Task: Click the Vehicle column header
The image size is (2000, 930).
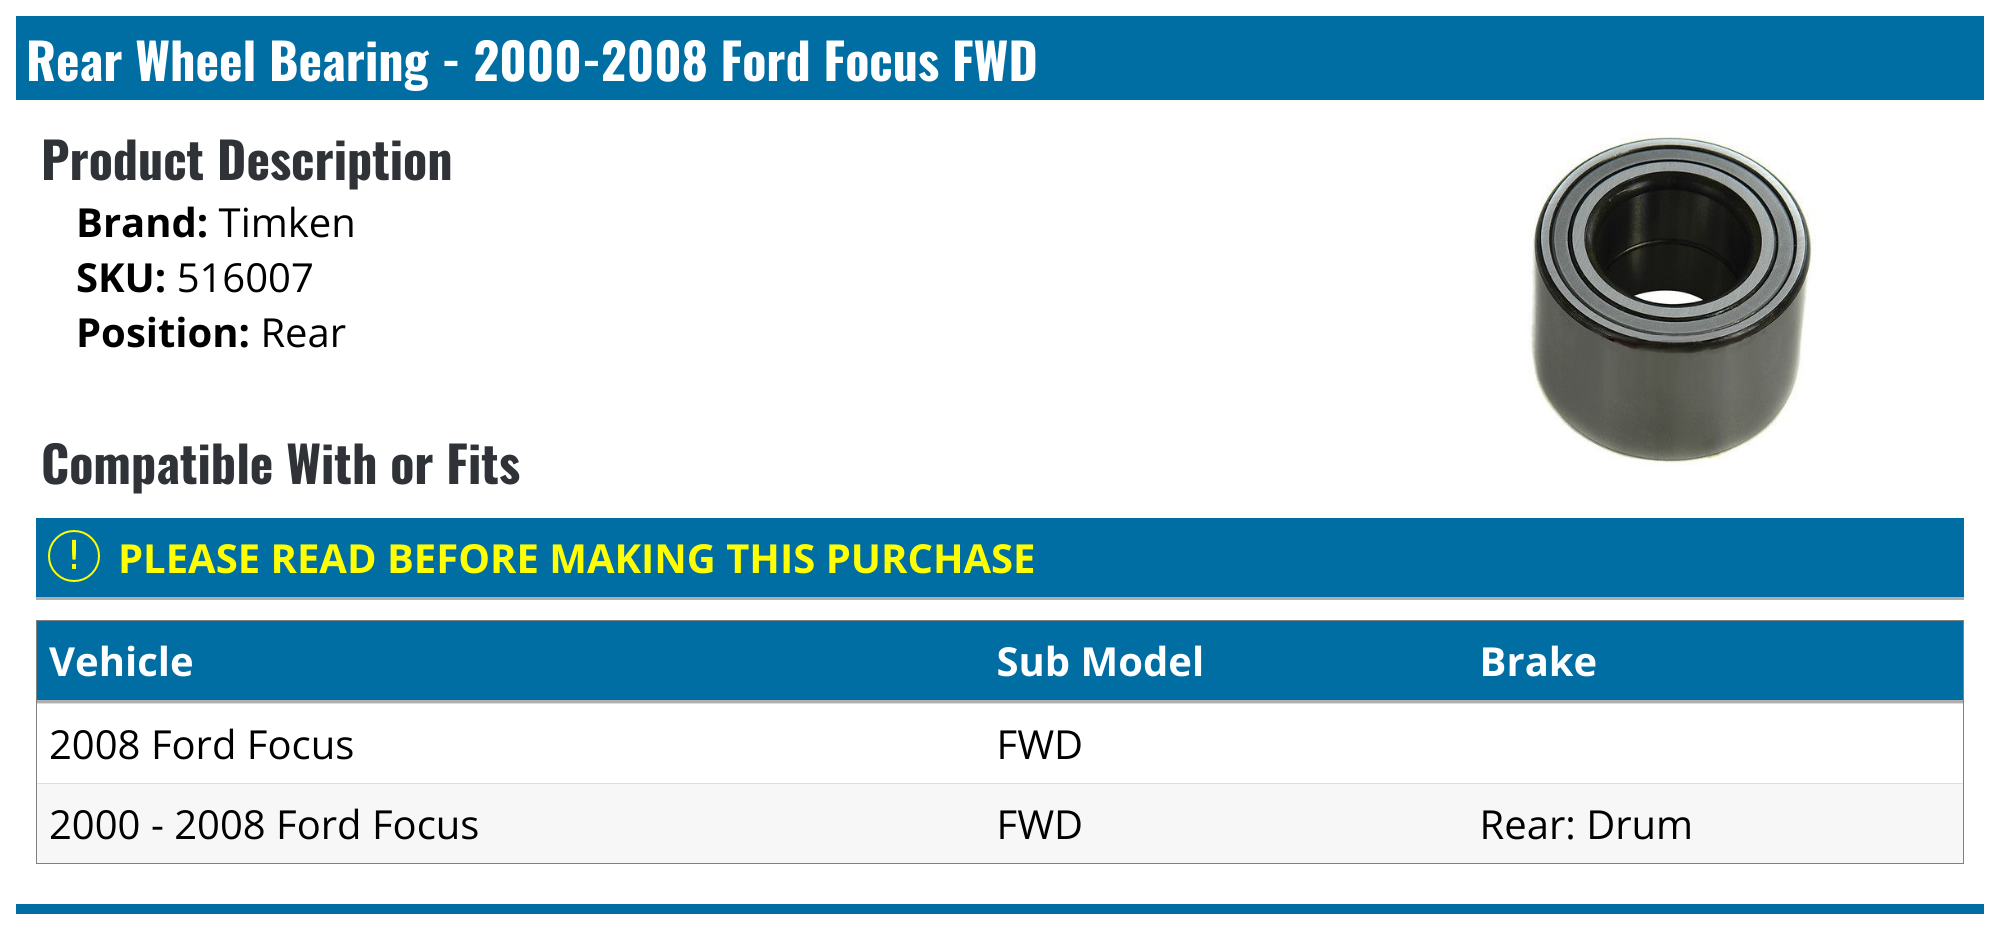Action: (x=121, y=662)
